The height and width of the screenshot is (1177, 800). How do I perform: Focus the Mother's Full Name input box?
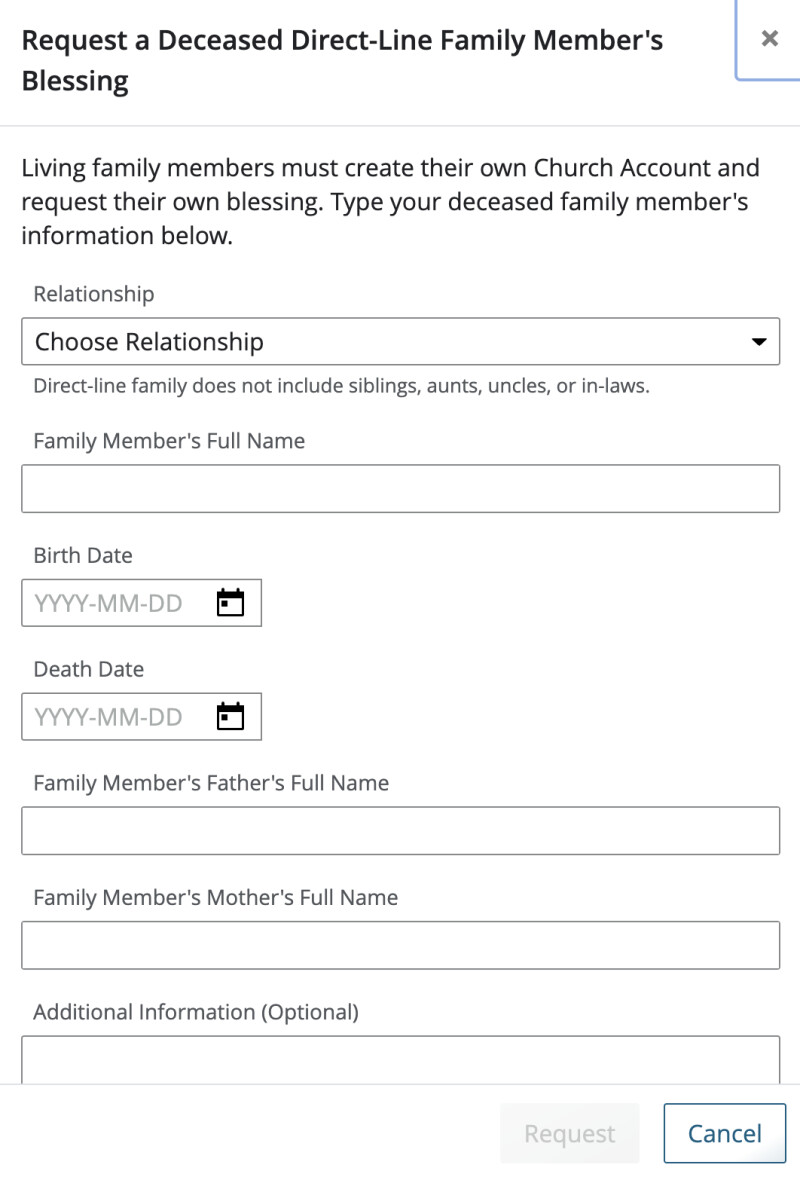(x=400, y=945)
